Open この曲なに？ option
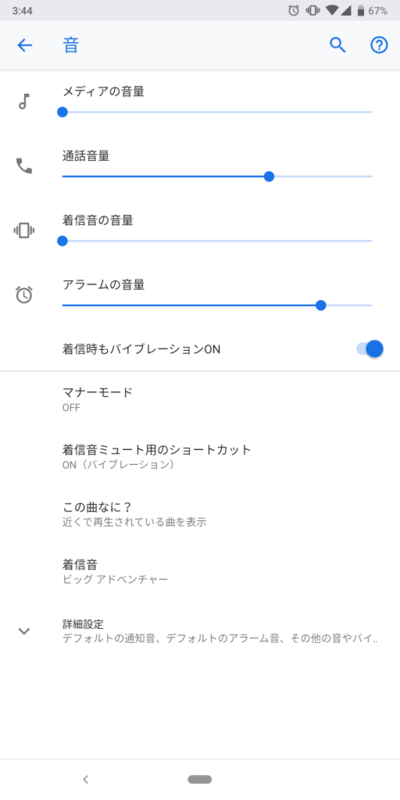The width and height of the screenshot is (400, 800). [x=200, y=514]
